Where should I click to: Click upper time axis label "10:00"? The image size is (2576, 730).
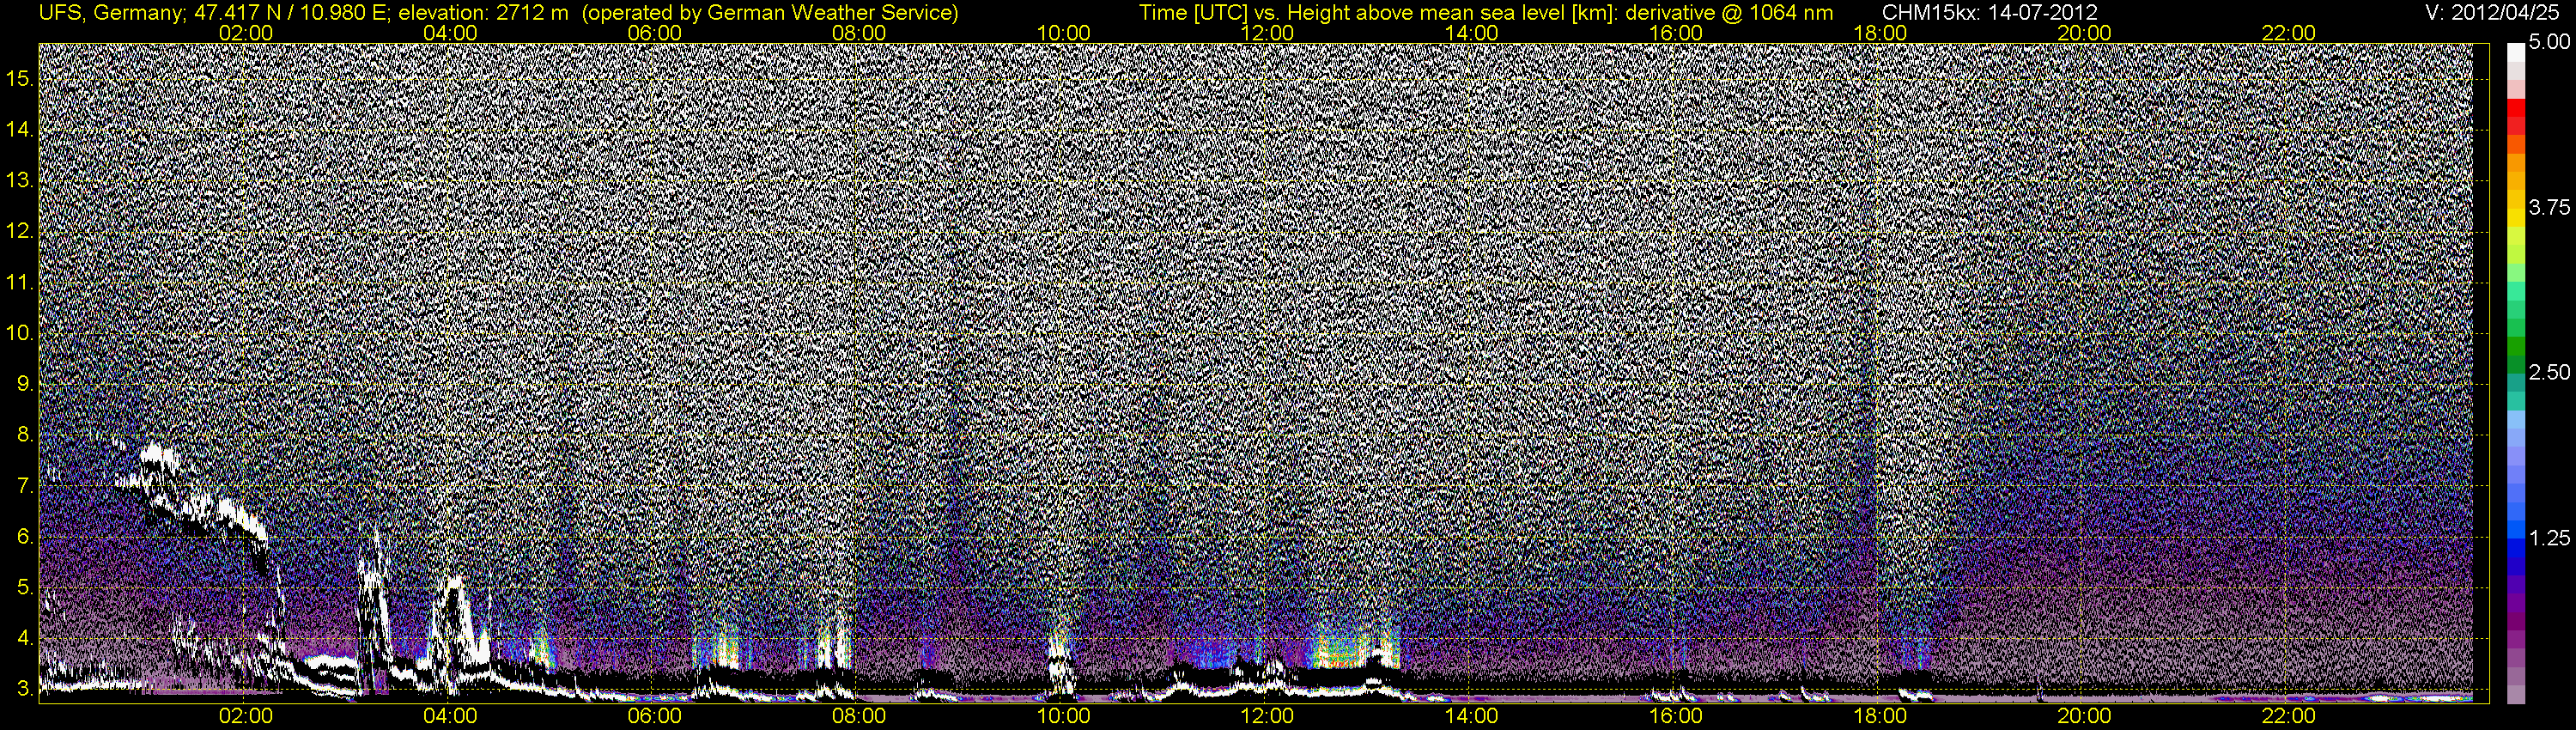(1064, 33)
